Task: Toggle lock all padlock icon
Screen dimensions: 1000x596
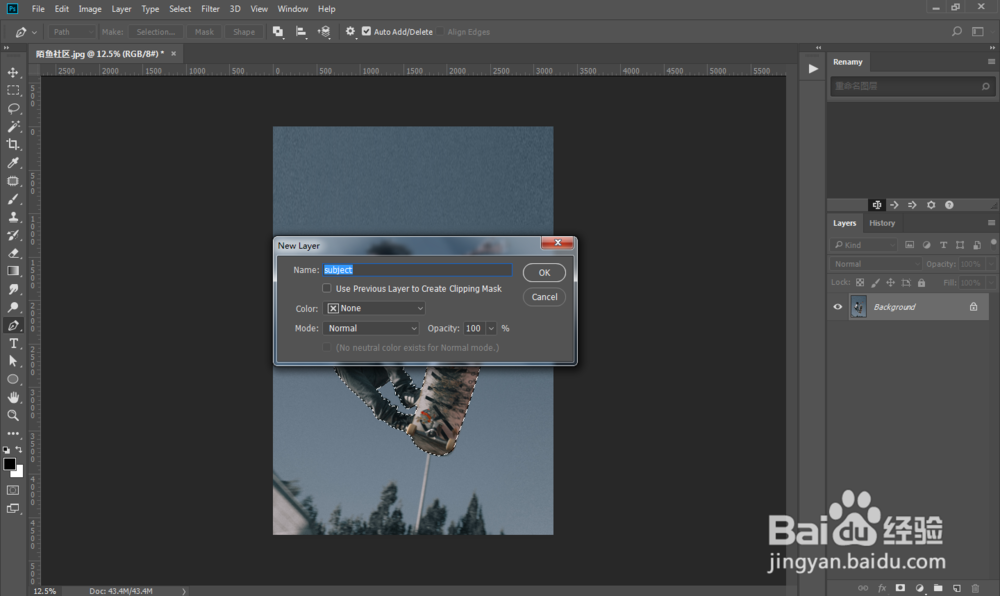Action: [921, 282]
